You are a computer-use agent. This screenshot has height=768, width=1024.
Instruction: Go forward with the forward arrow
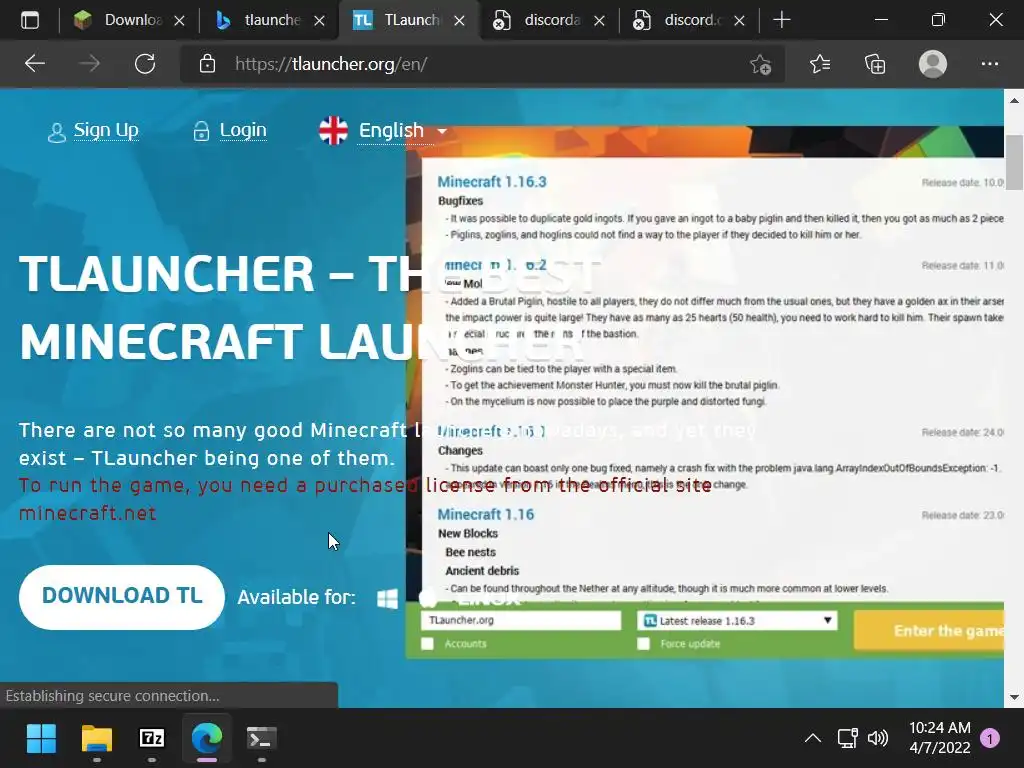click(89, 64)
